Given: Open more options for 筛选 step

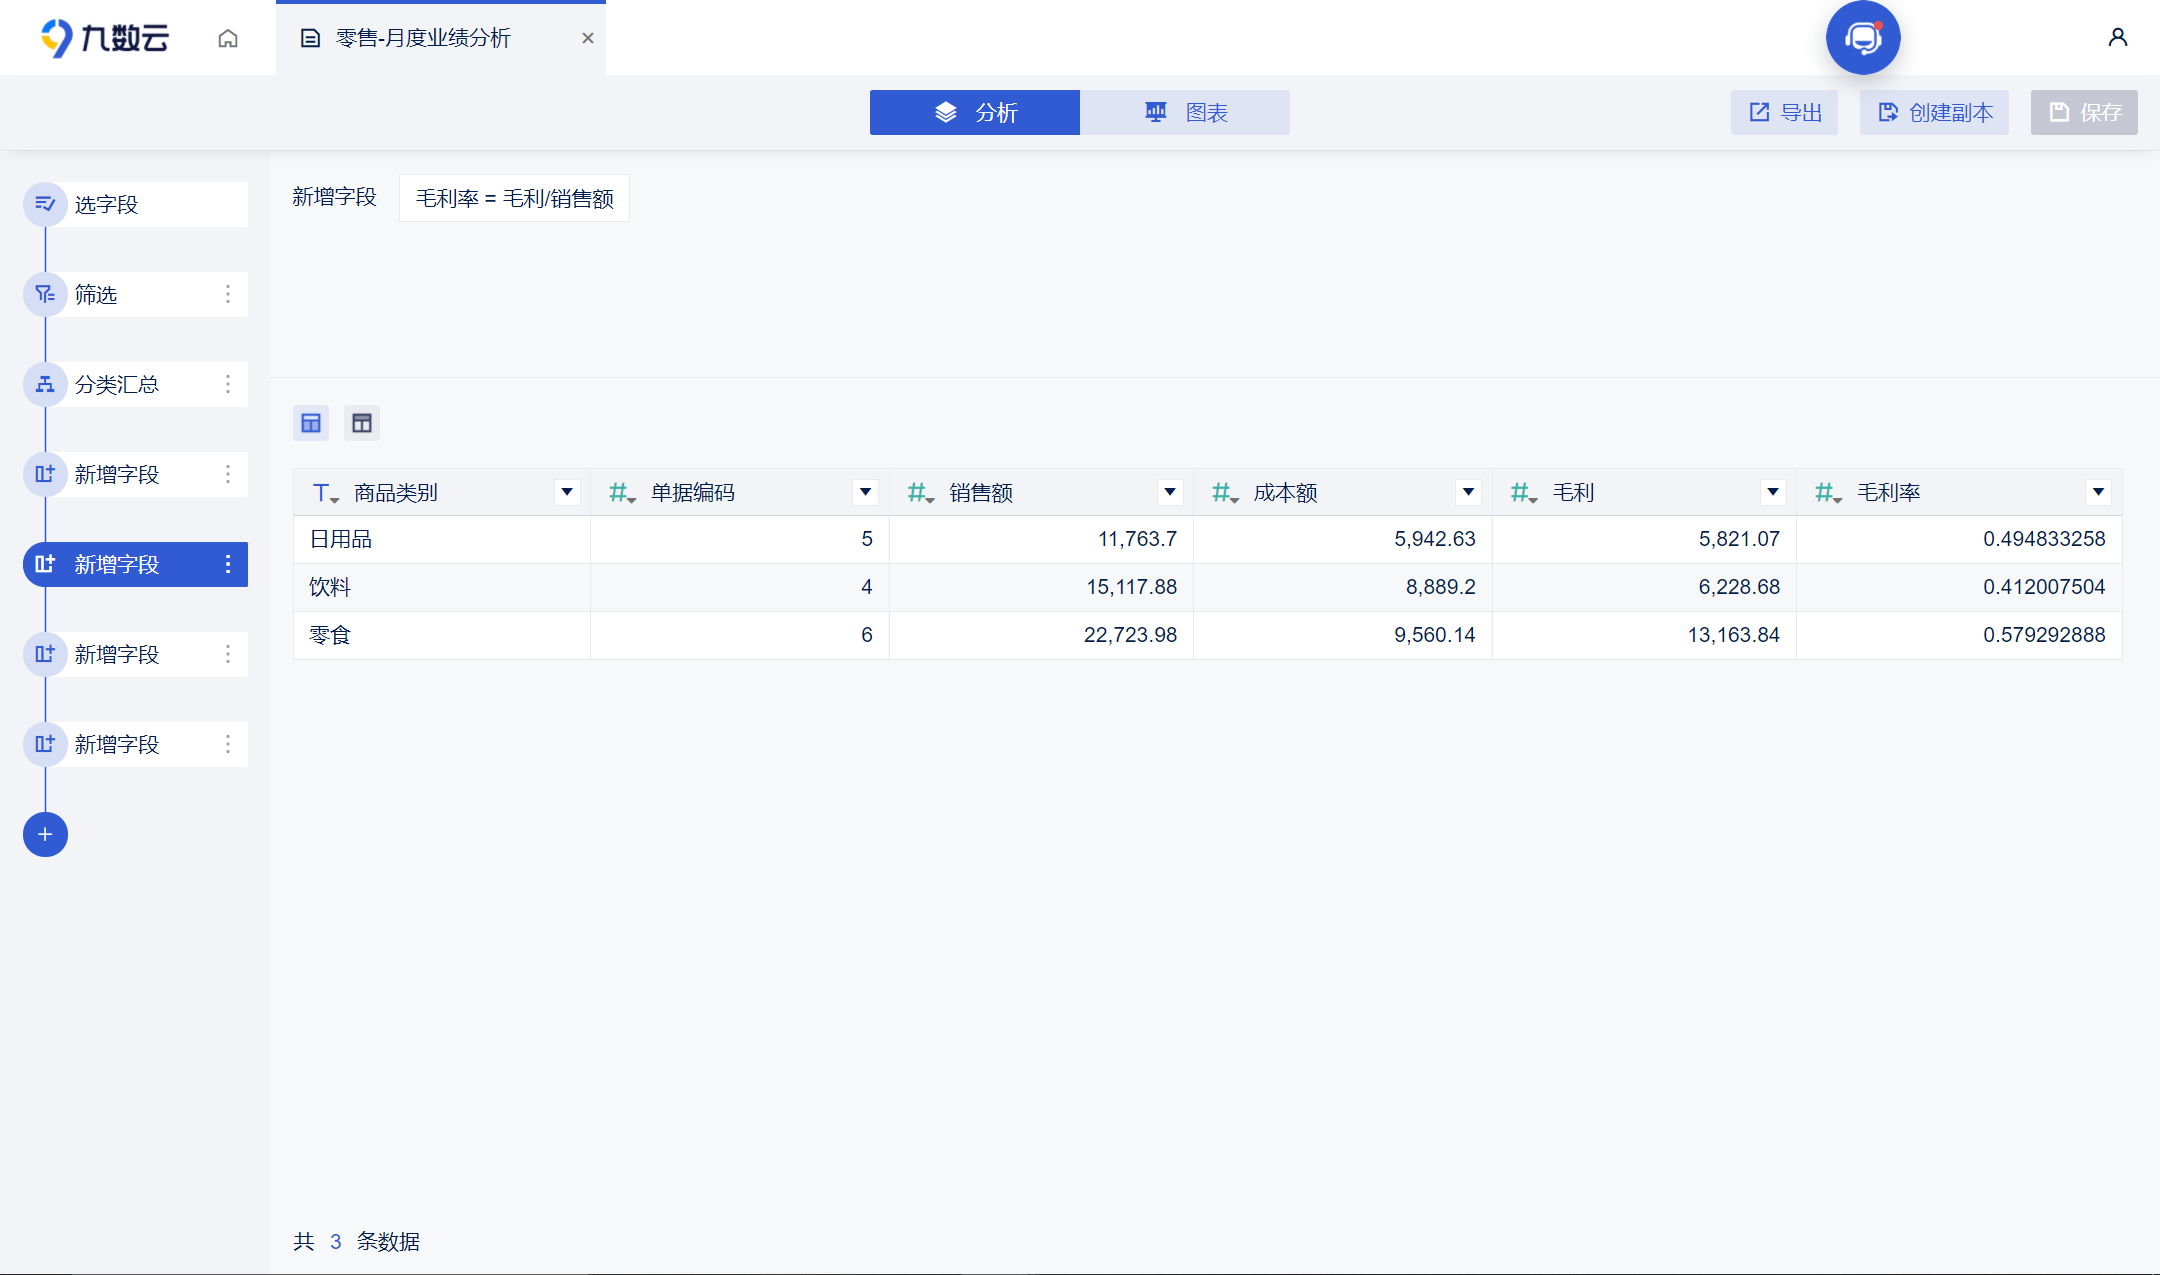Looking at the screenshot, I should click(228, 294).
